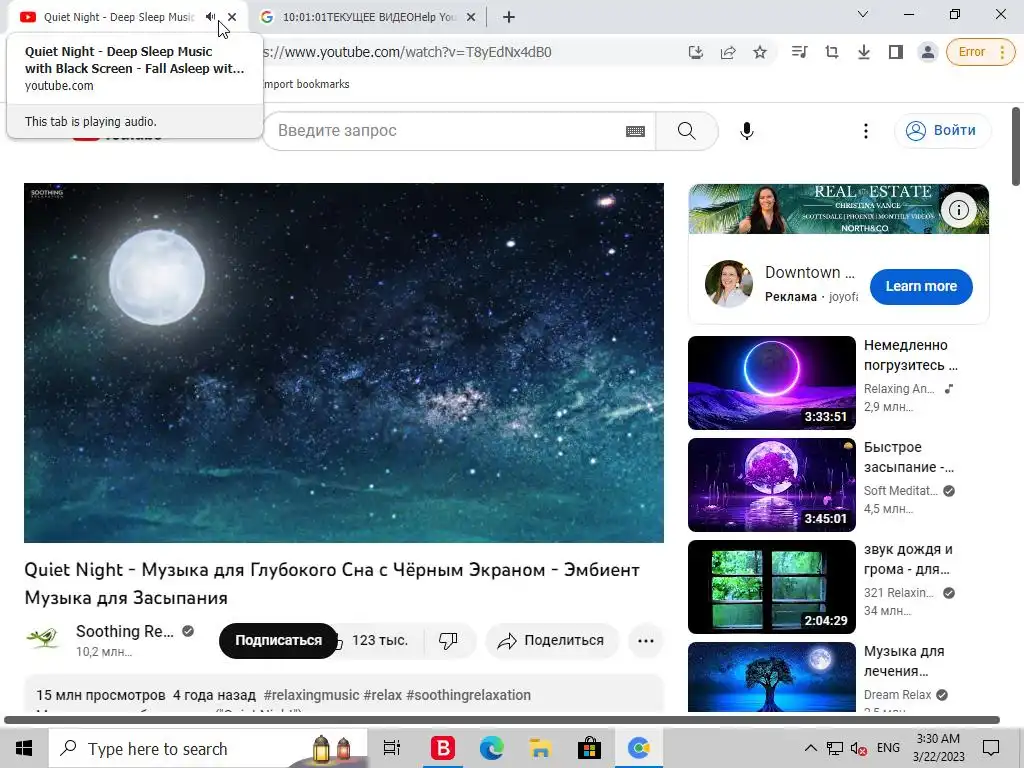Open YouTube settings three-dot menu
This screenshot has width=1024, height=768.
point(865,131)
